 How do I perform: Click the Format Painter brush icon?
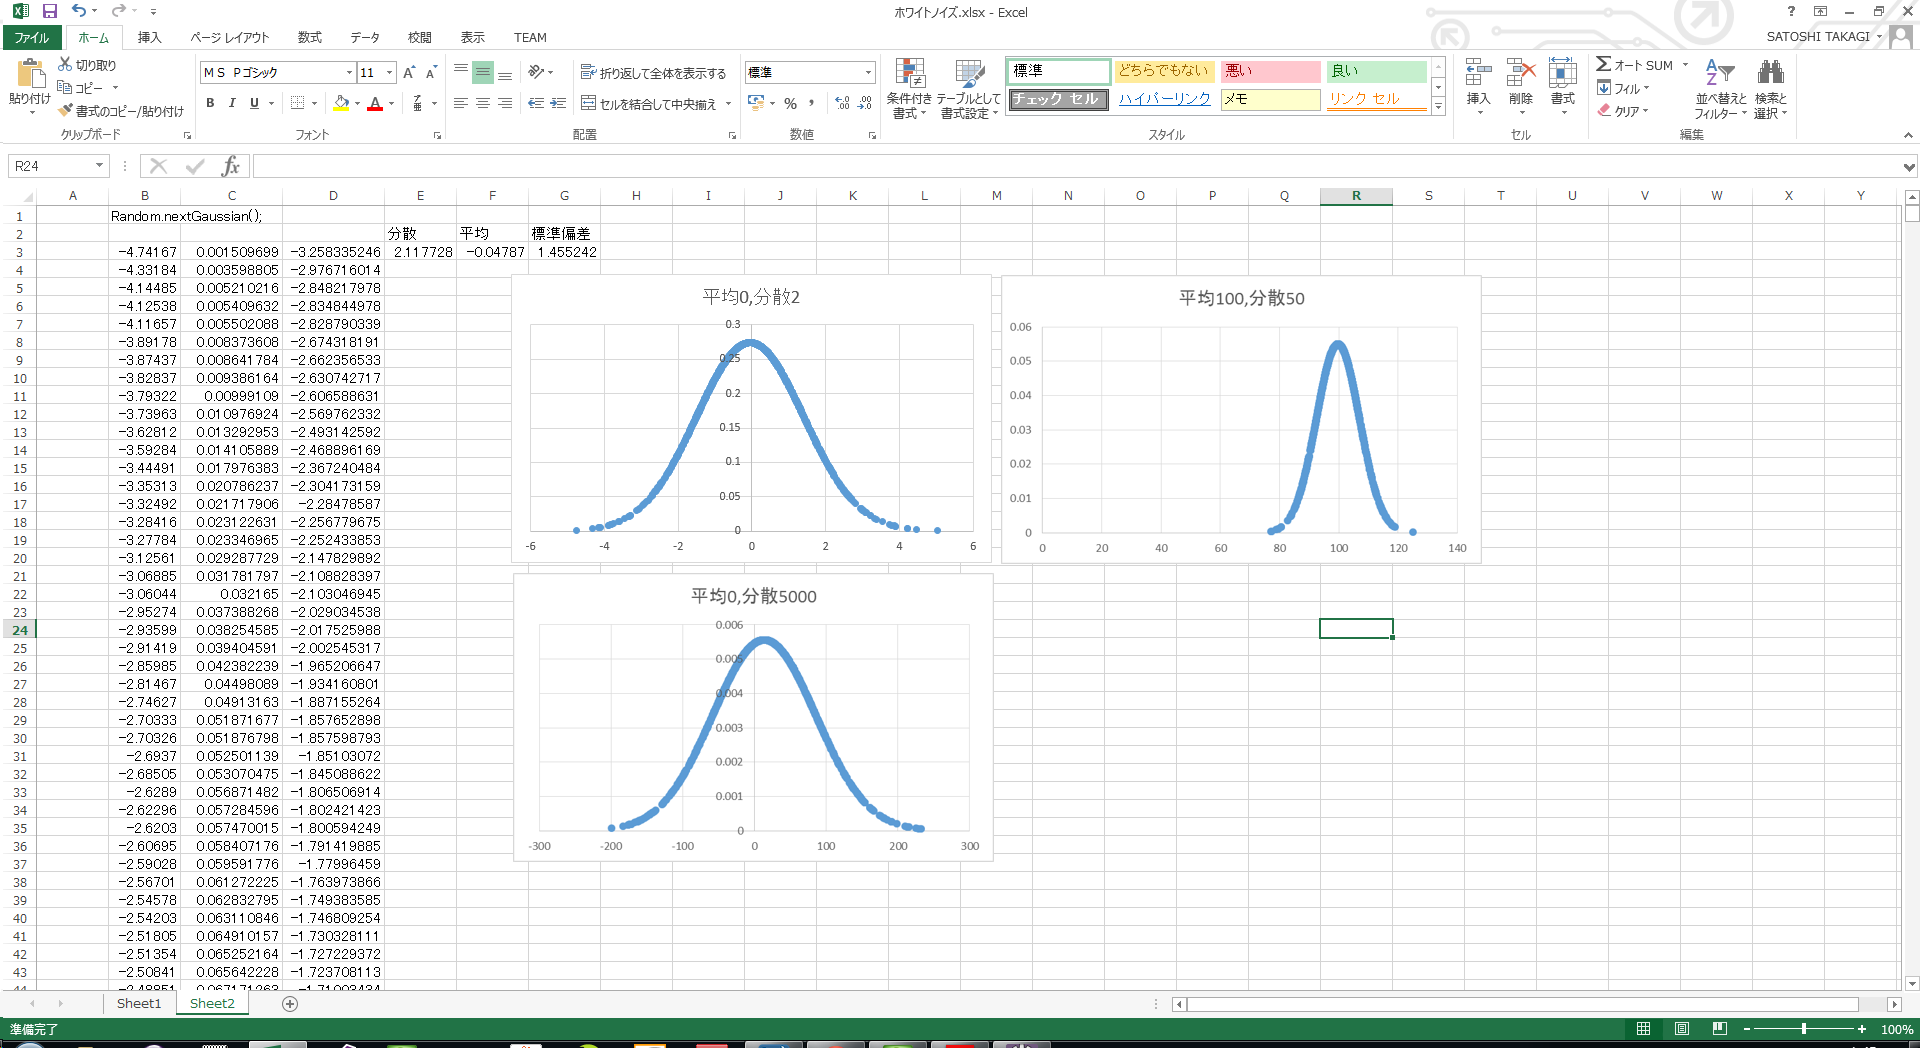coord(66,111)
